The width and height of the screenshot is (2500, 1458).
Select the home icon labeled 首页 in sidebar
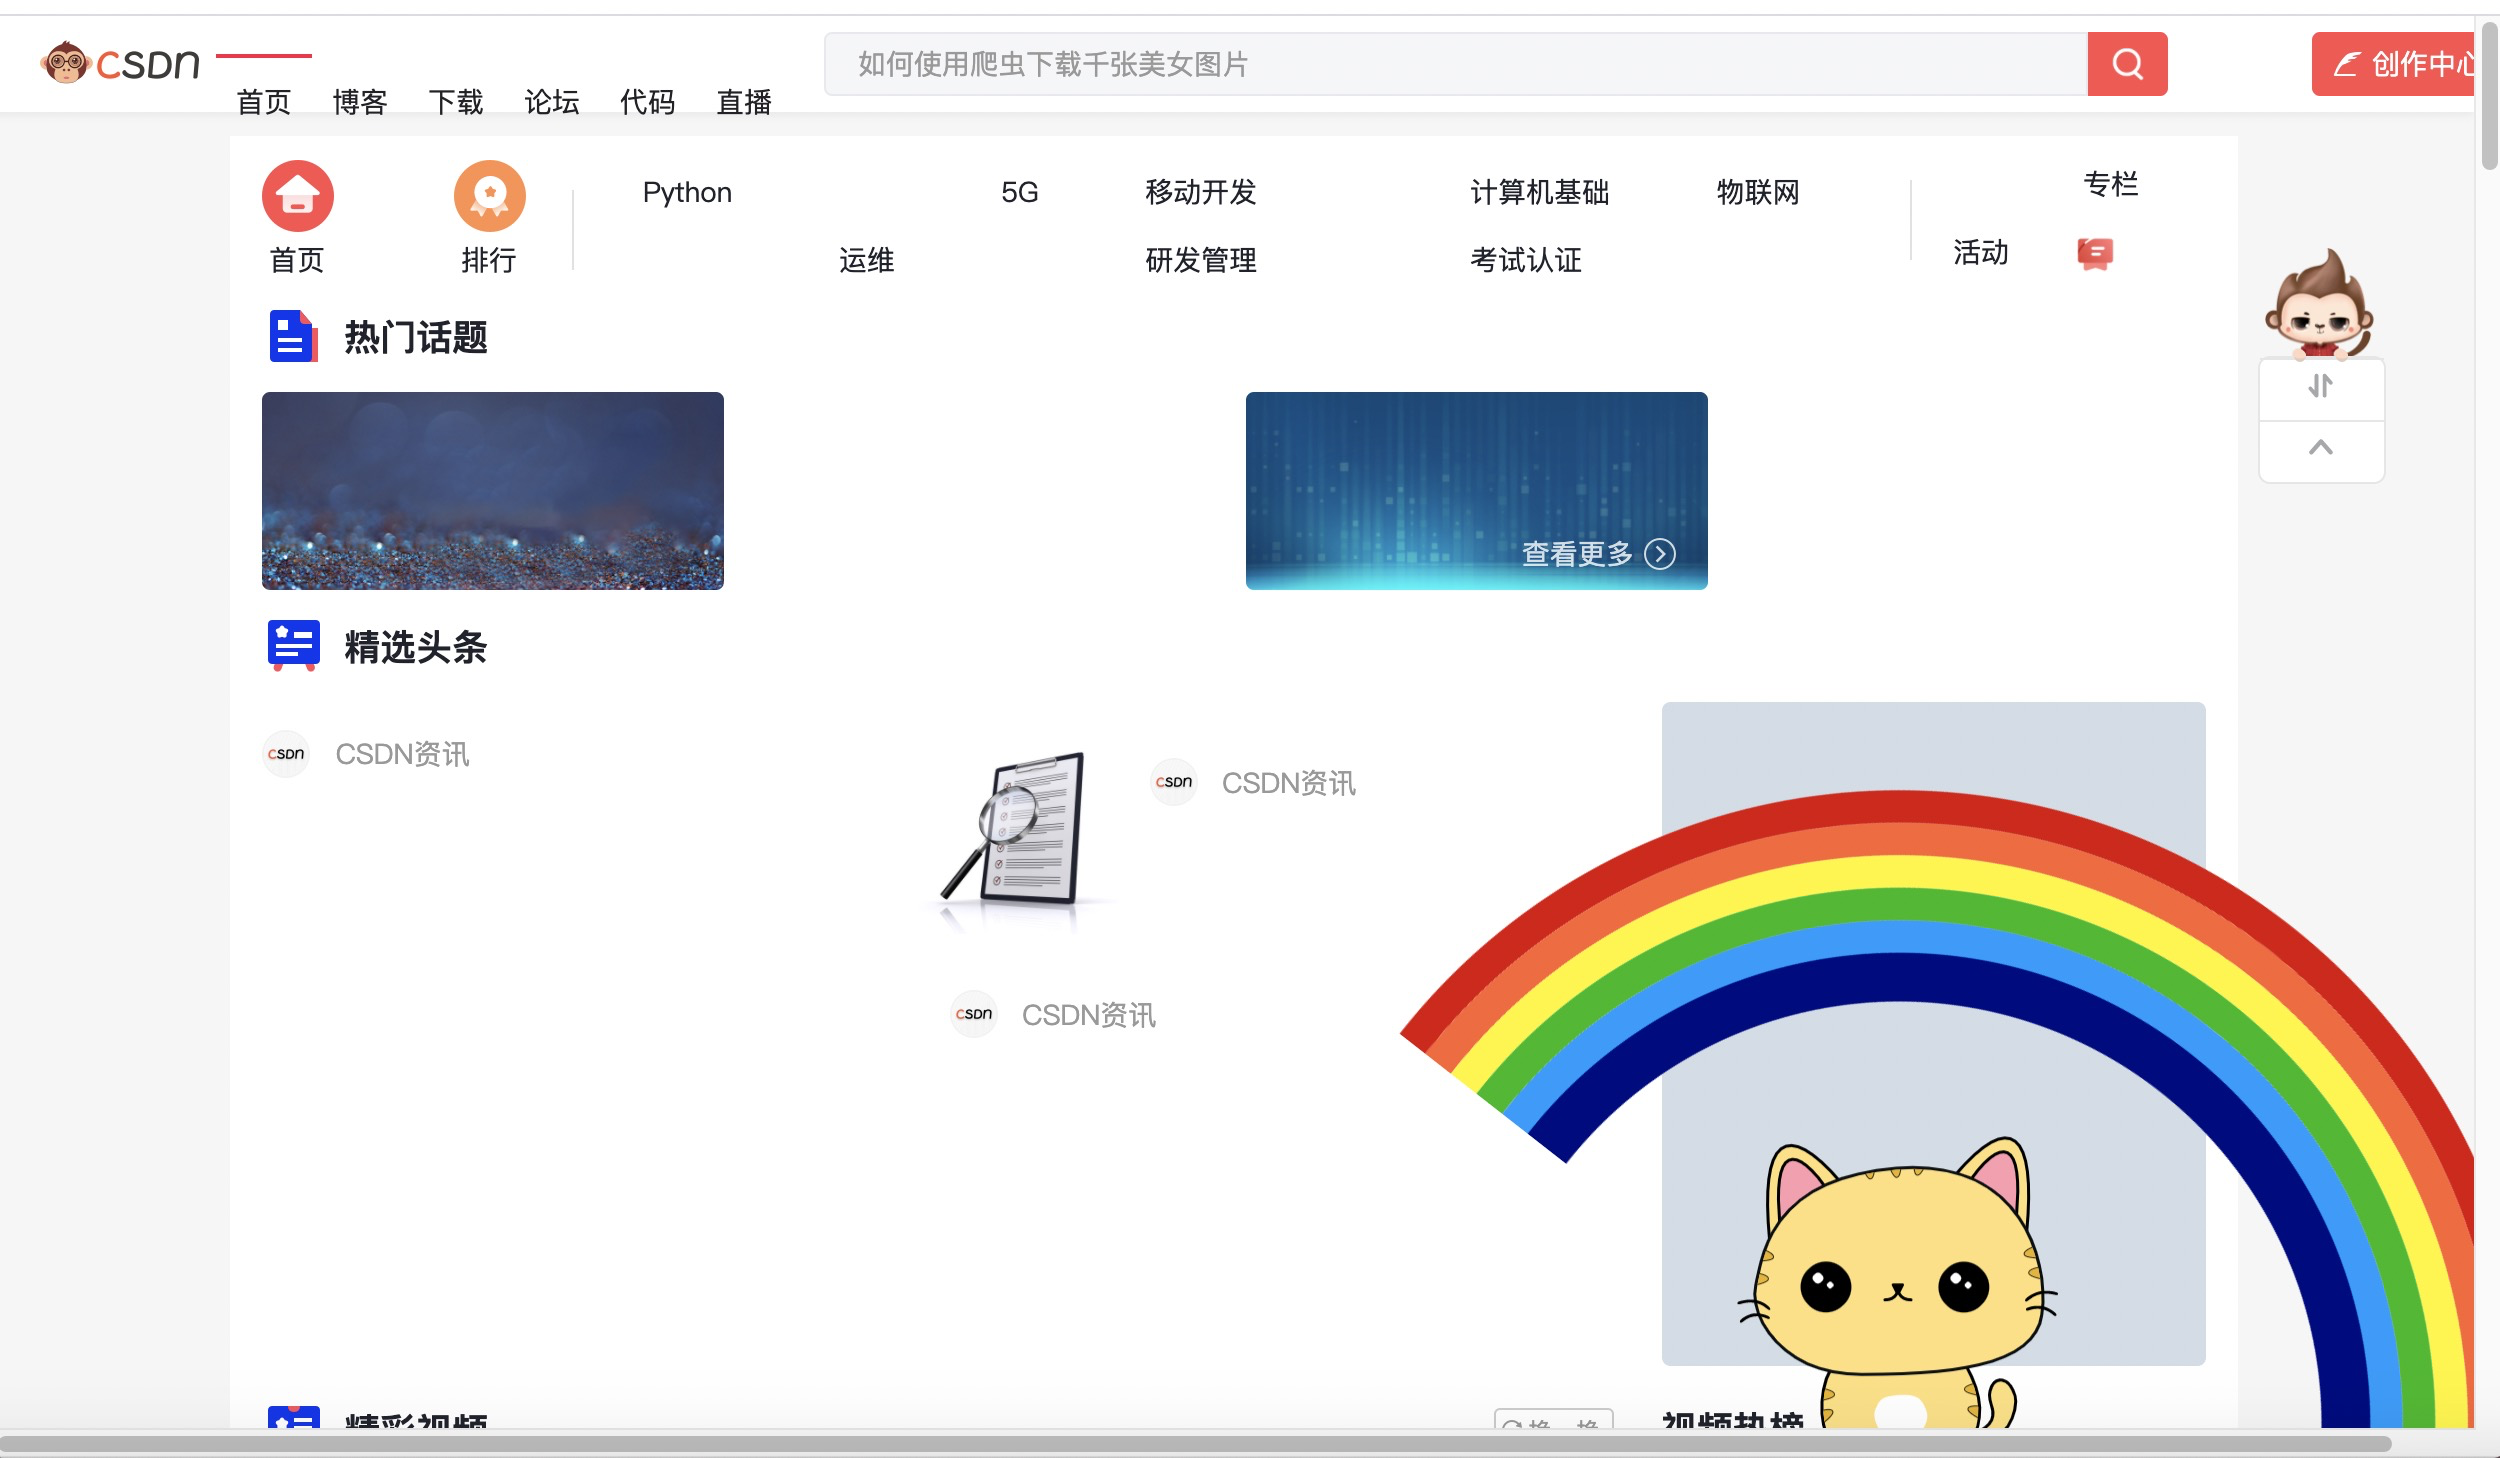[x=297, y=197]
